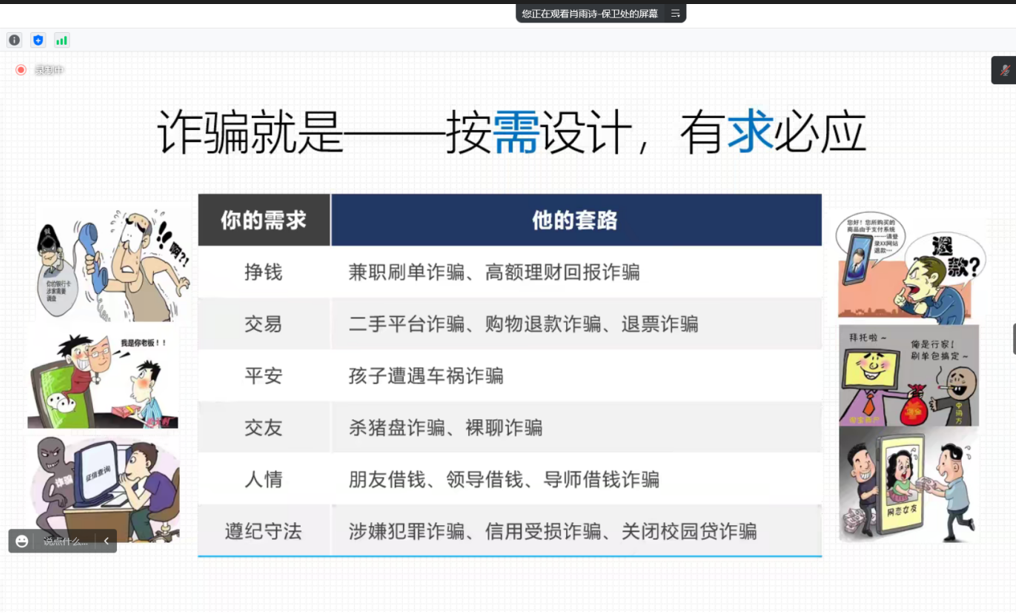Click the blue security shield icon

[x=38, y=40]
